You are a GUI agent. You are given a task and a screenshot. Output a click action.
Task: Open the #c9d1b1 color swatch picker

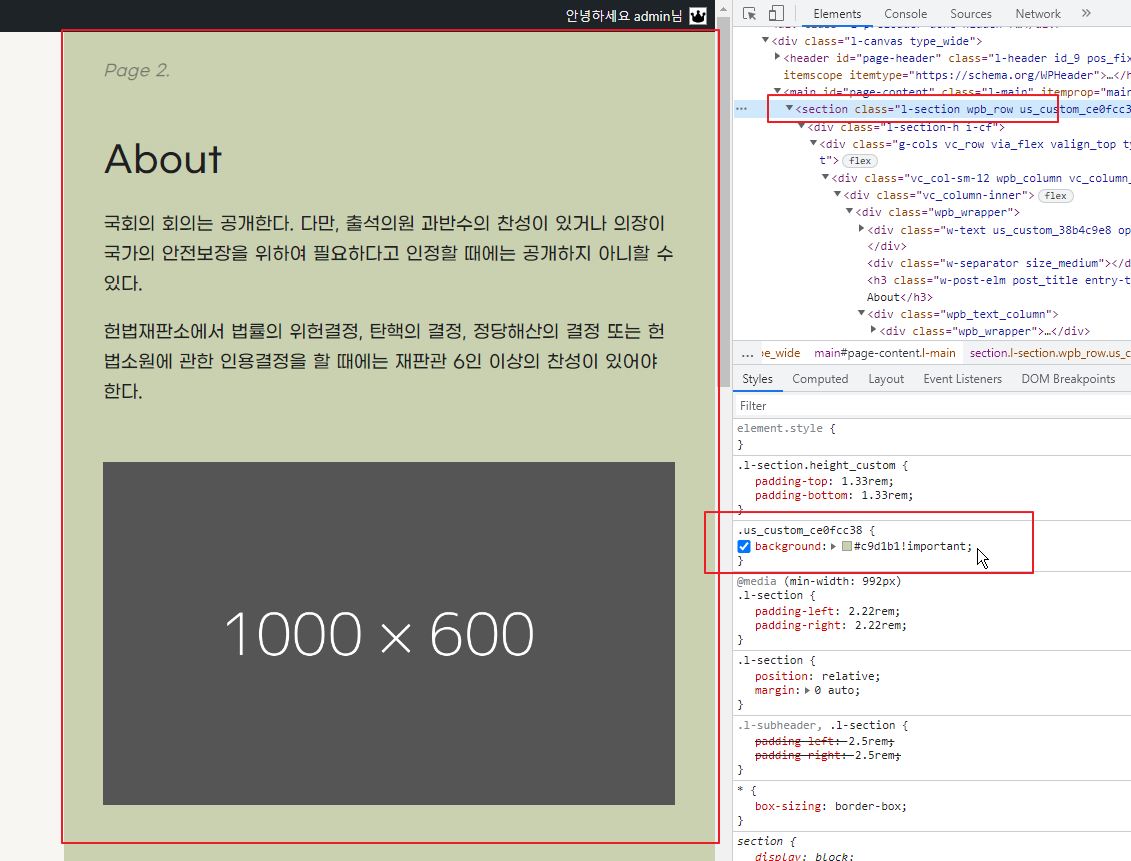coord(847,547)
